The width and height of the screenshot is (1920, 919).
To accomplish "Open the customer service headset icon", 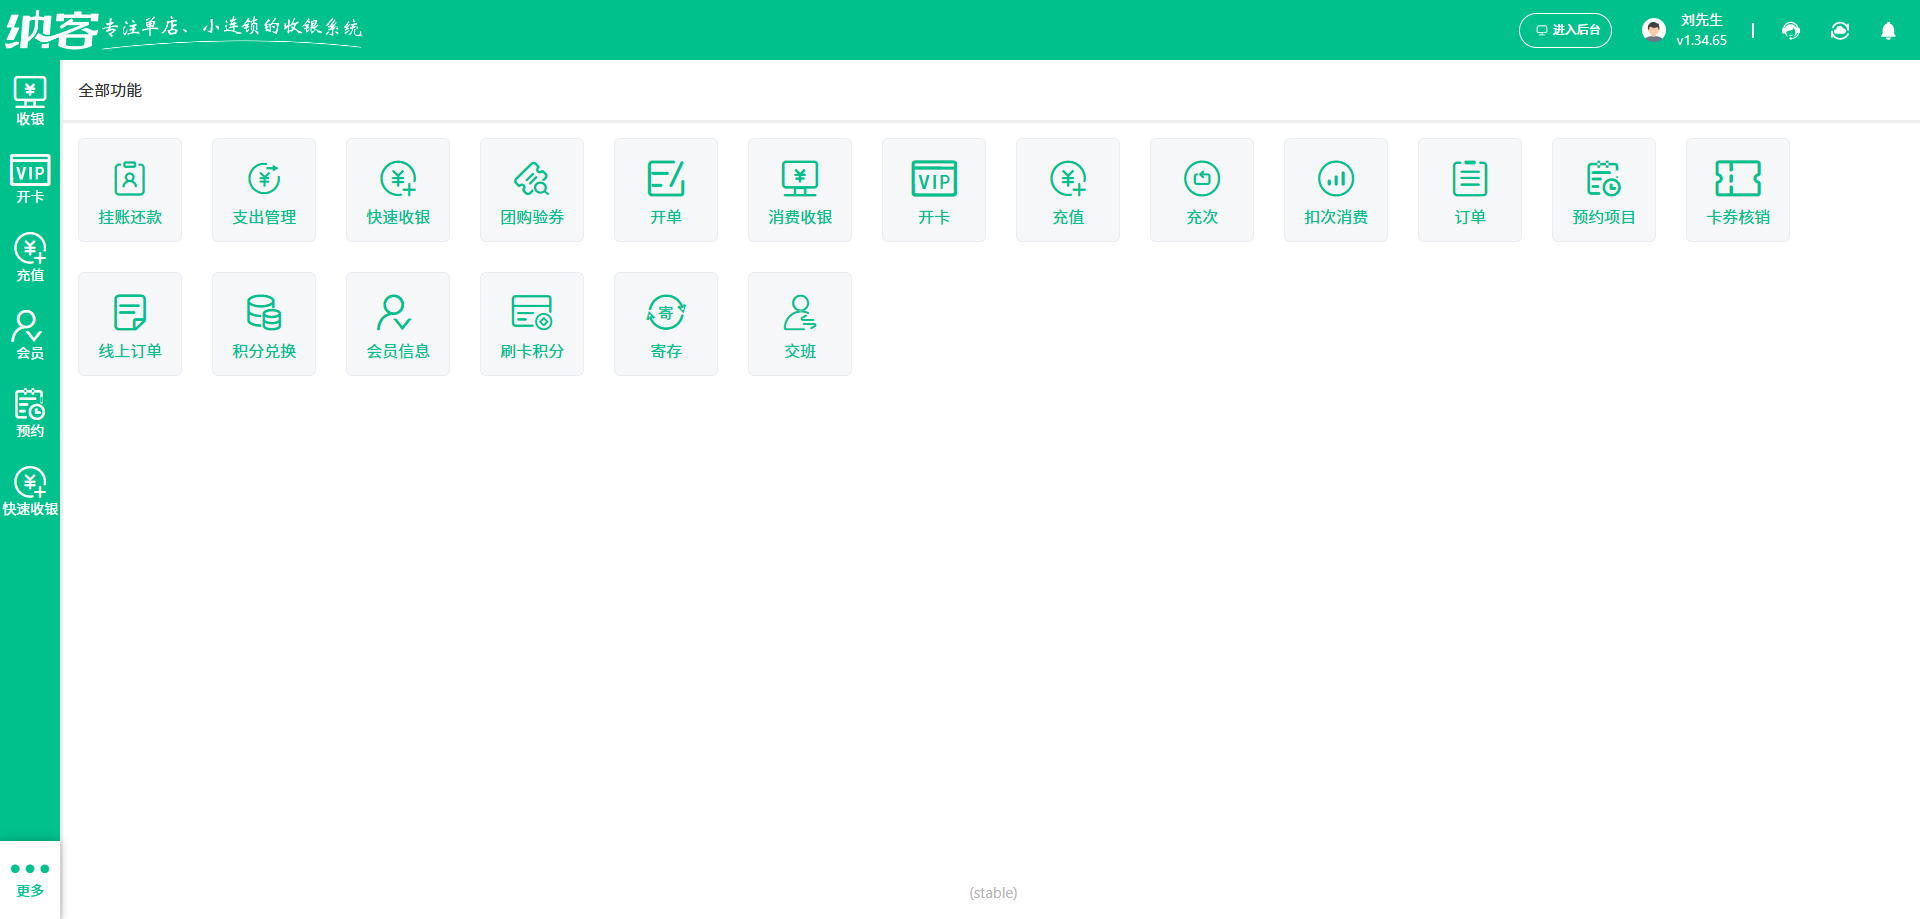I will click(1791, 31).
